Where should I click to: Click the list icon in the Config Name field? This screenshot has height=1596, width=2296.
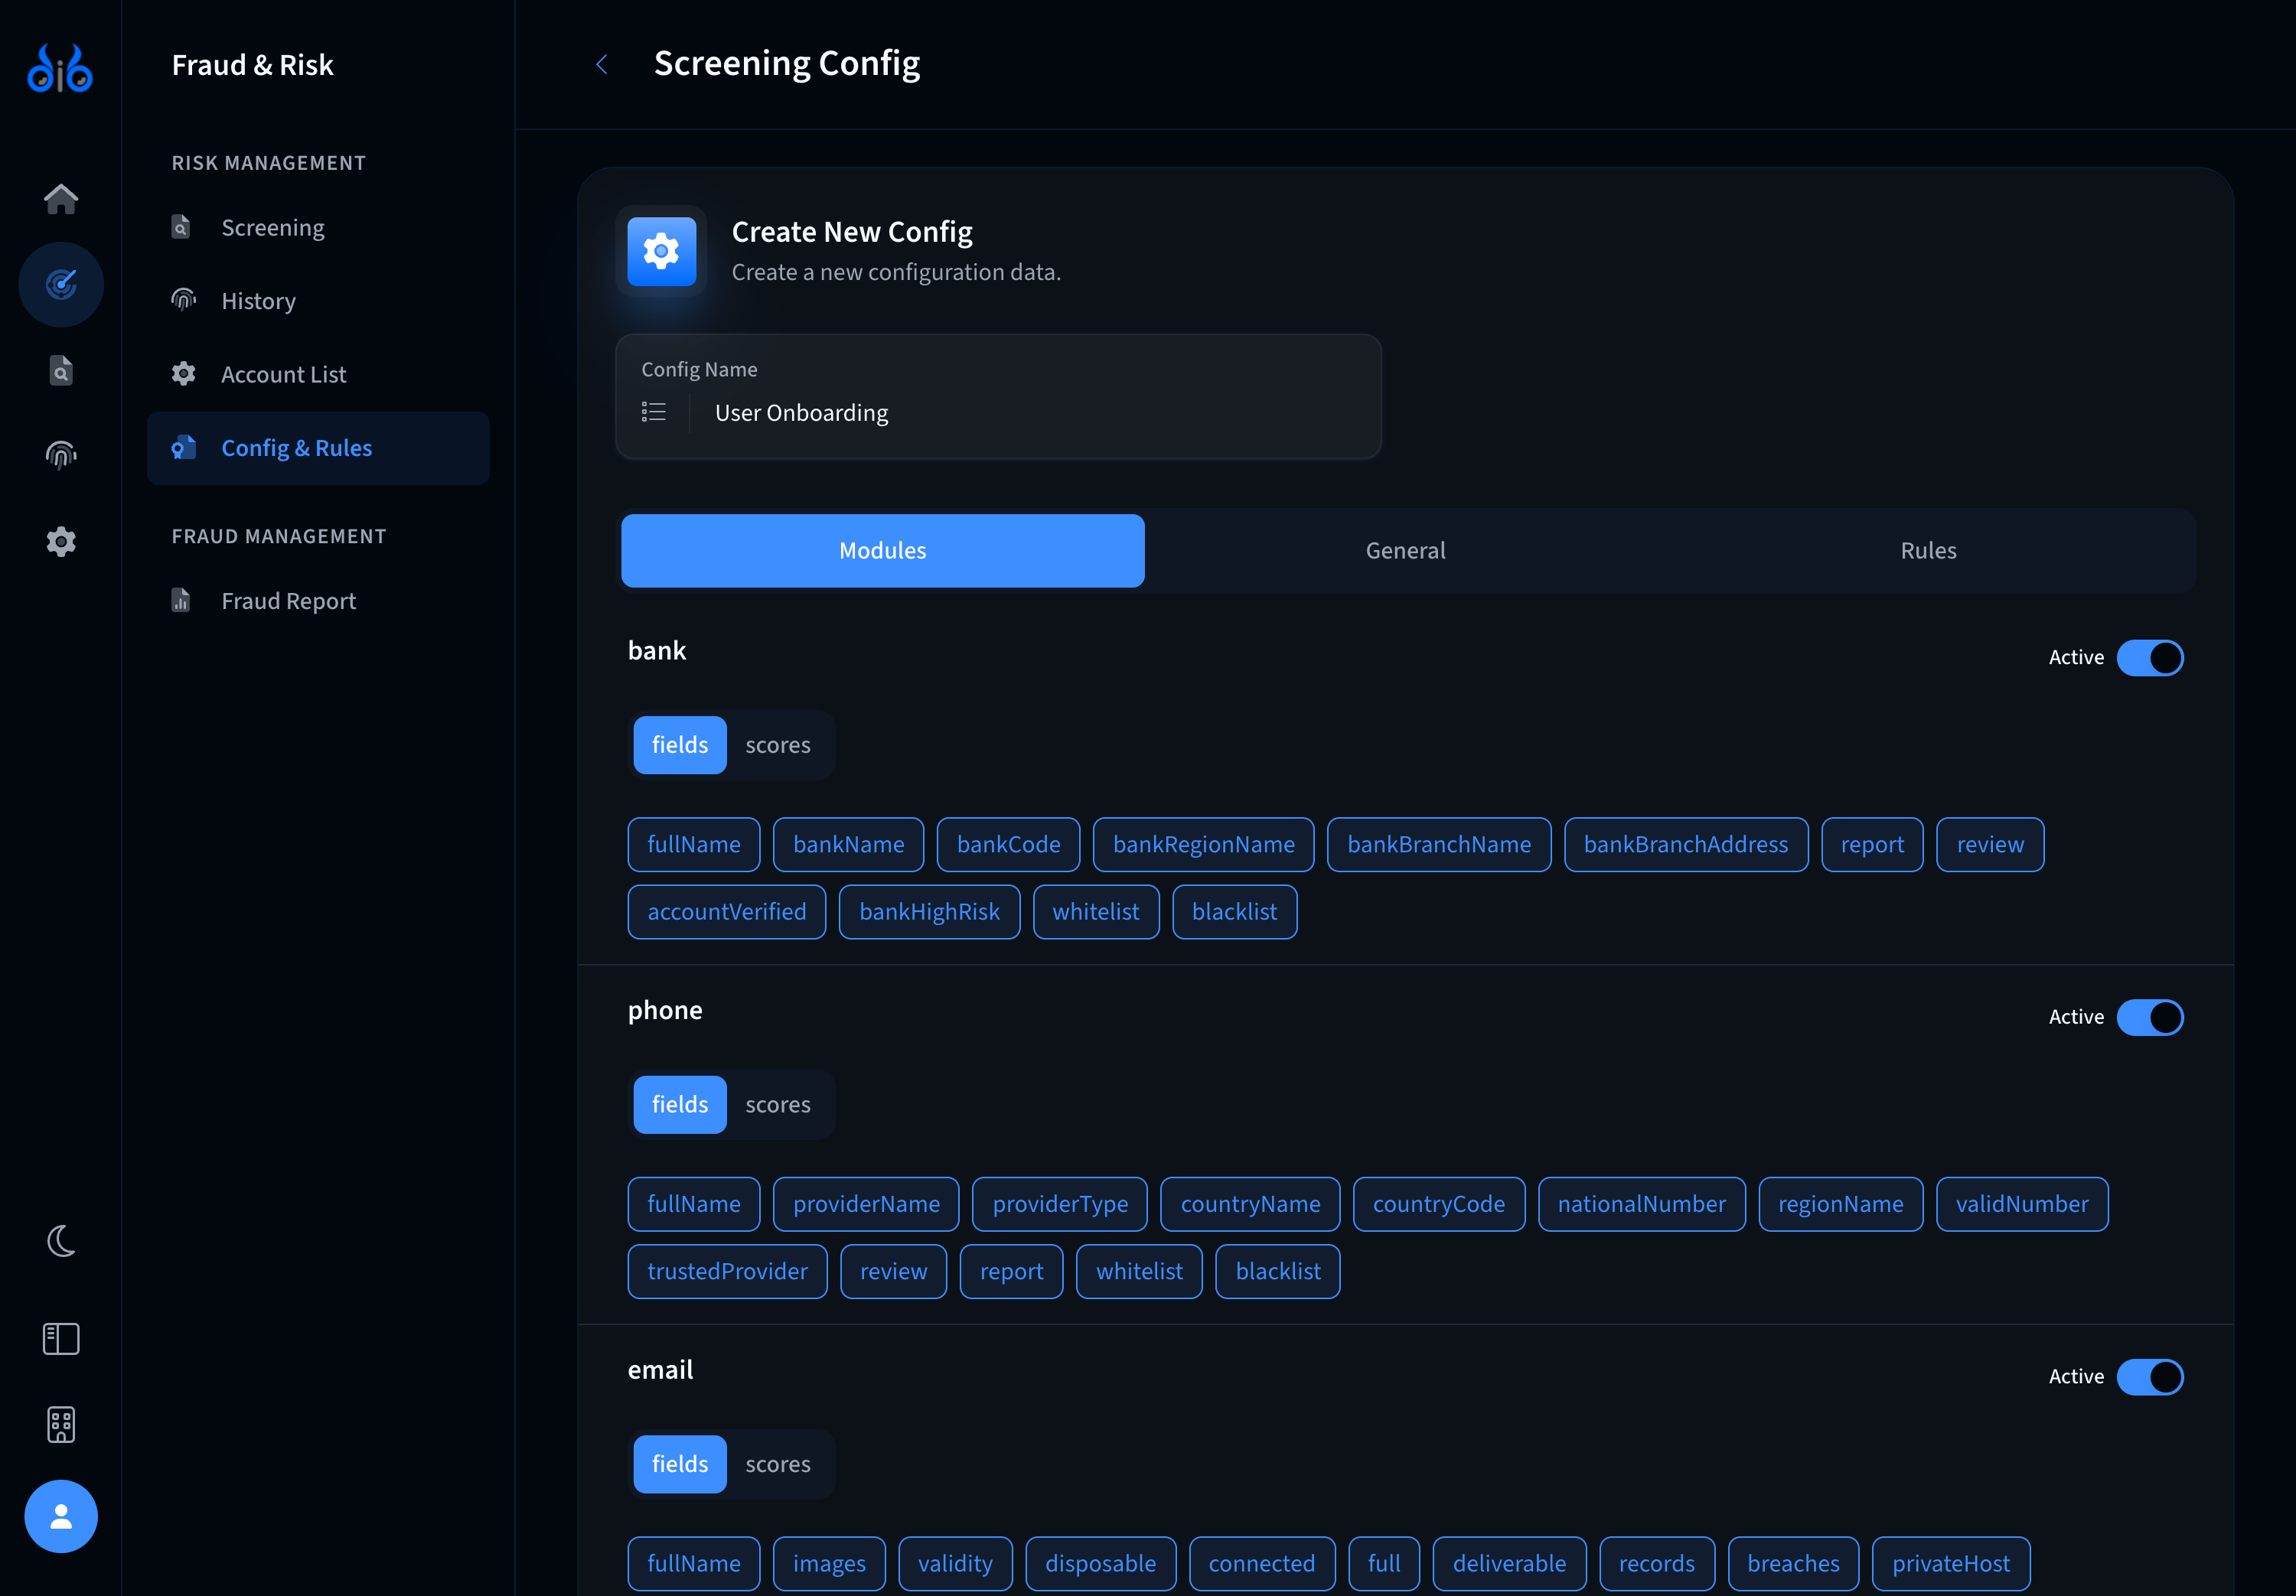653,412
